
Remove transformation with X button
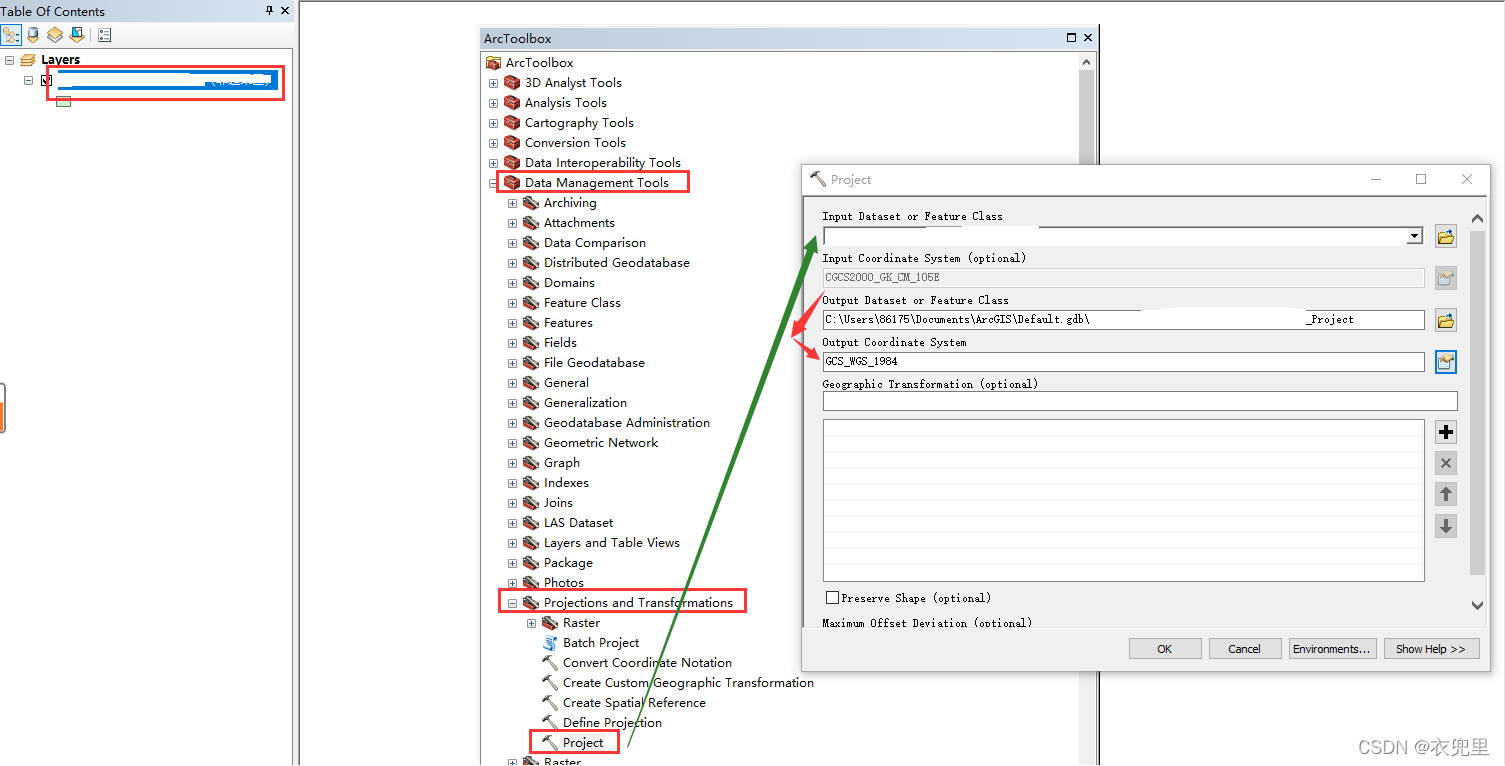tap(1445, 463)
